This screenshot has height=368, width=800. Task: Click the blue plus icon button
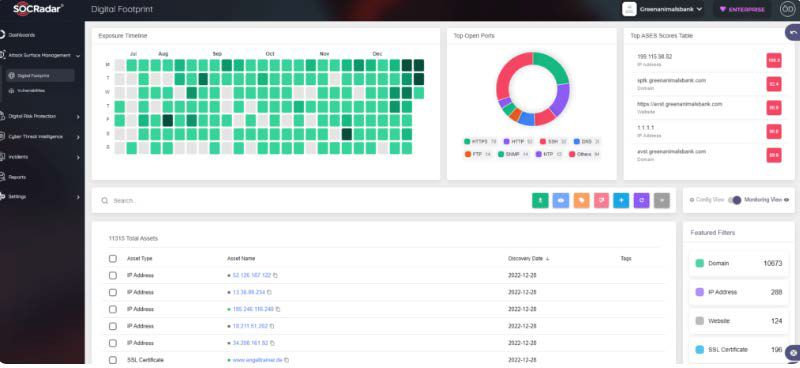point(621,201)
